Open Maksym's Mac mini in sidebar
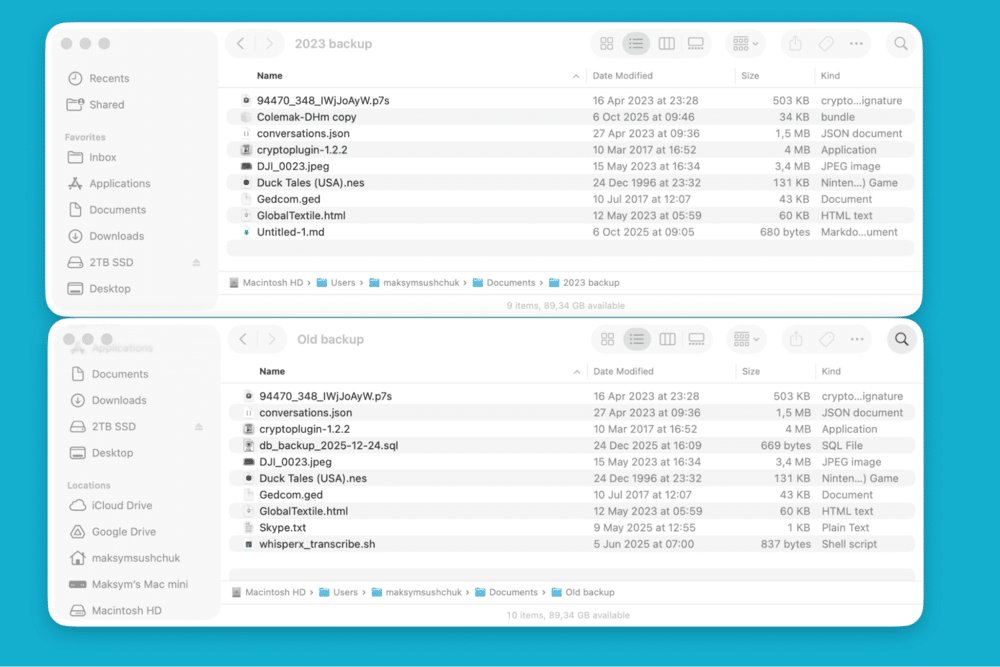Image resolution: width=1000 pixels, height=667 pixels. point(129,584)
